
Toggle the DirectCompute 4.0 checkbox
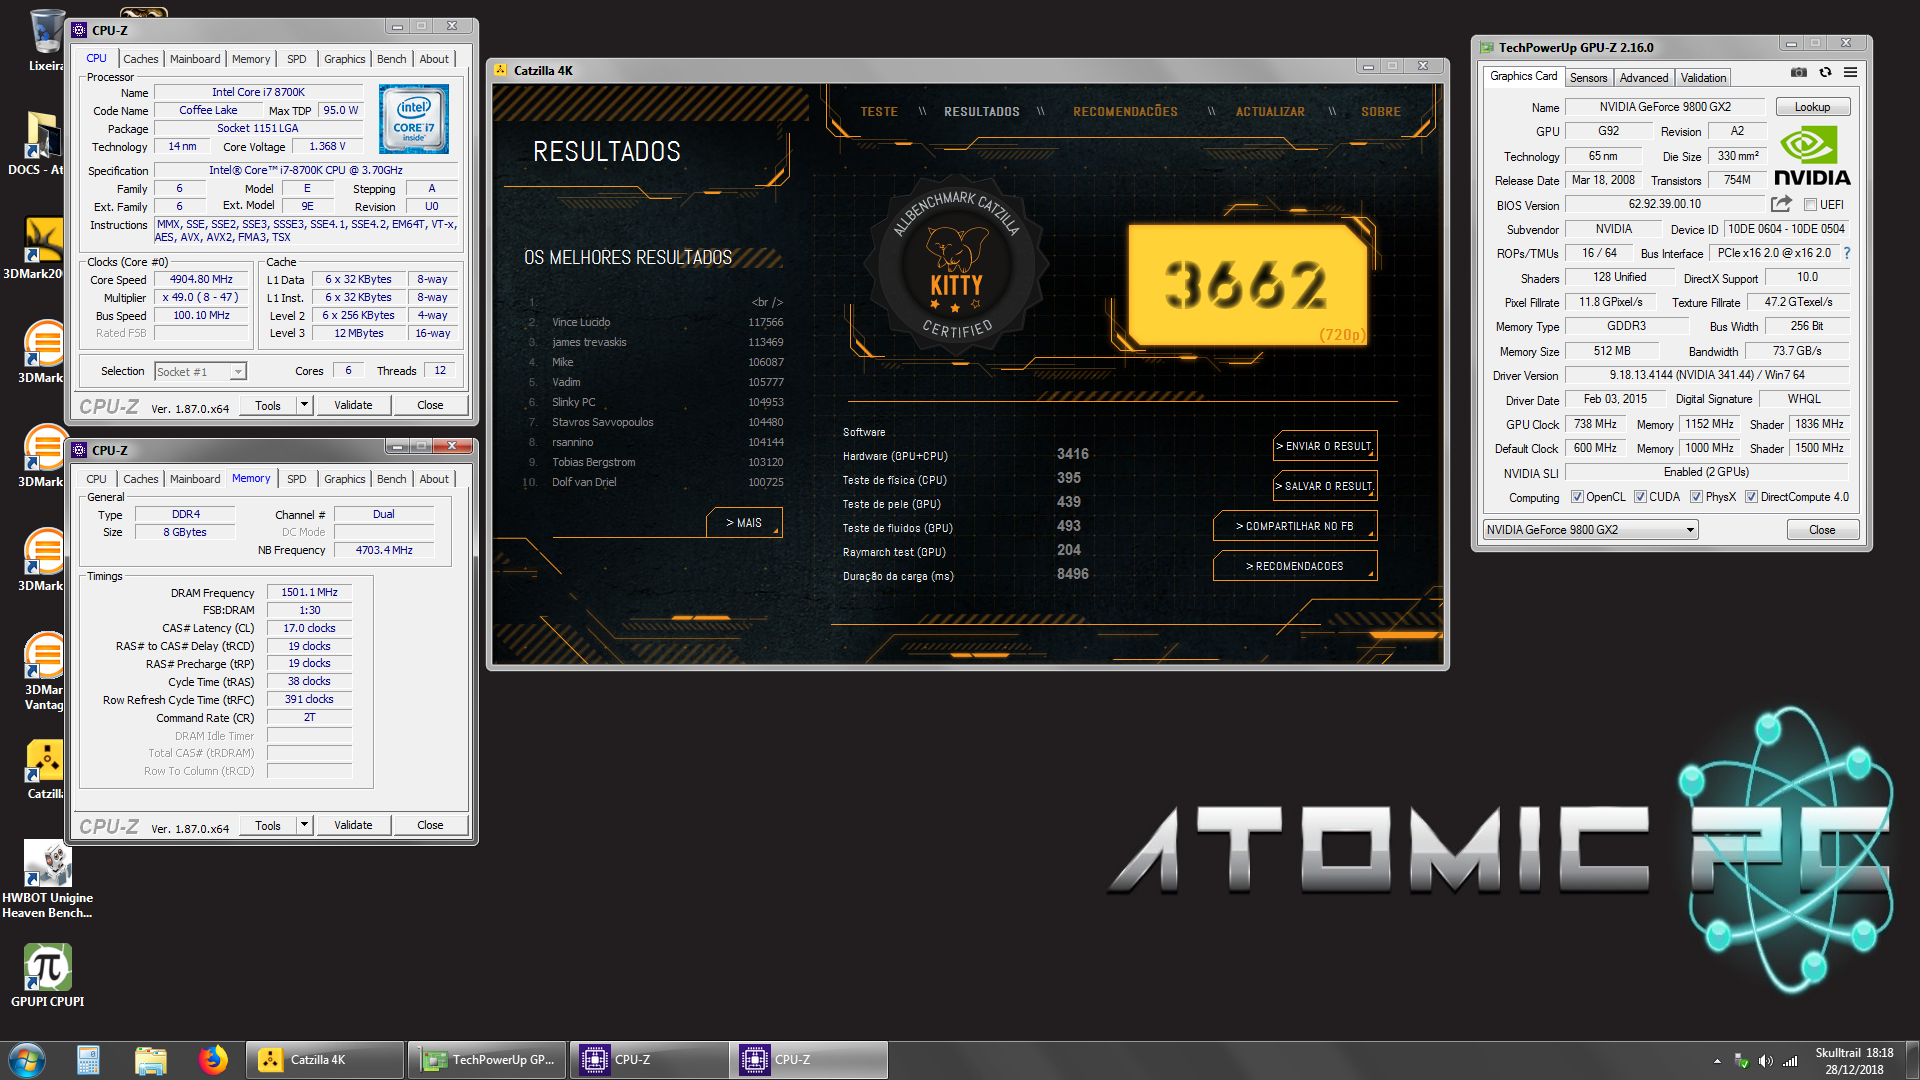(x=1751, y=497)
